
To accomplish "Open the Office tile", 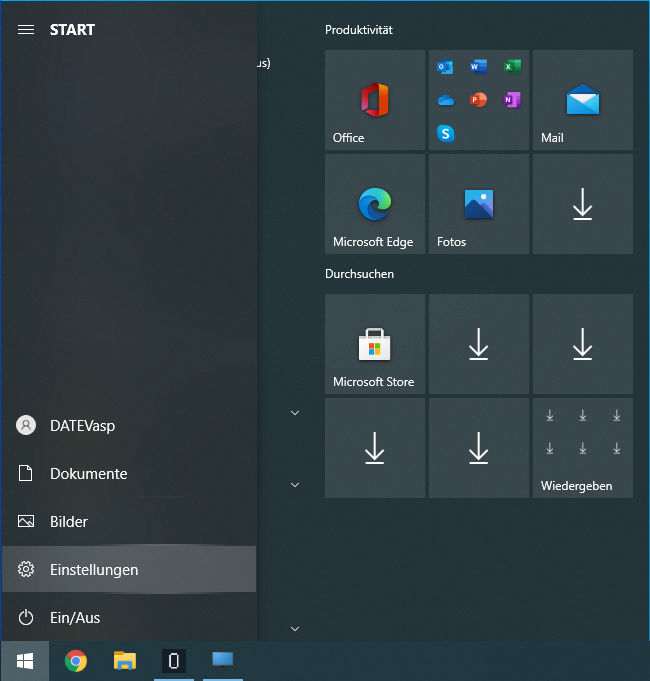I will 375,100.
